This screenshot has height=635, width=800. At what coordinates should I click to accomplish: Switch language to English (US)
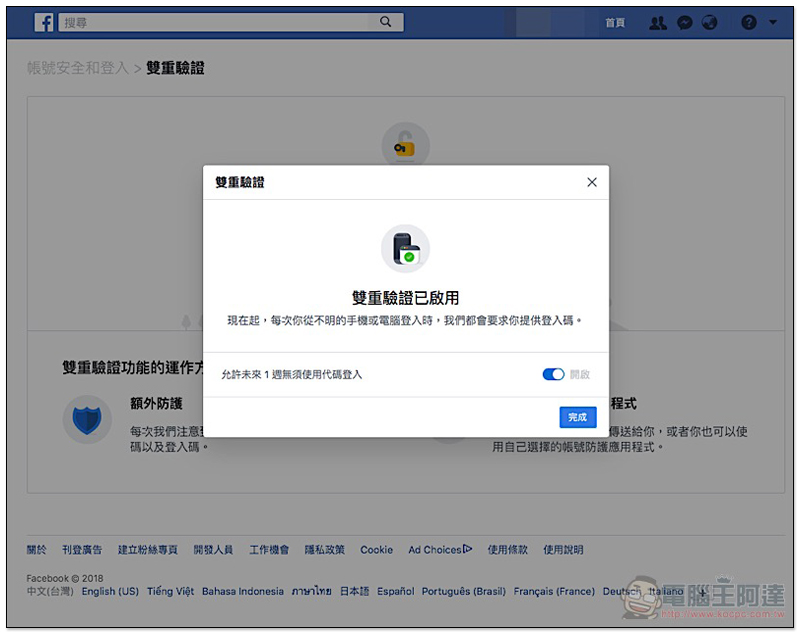click(110, 592)
